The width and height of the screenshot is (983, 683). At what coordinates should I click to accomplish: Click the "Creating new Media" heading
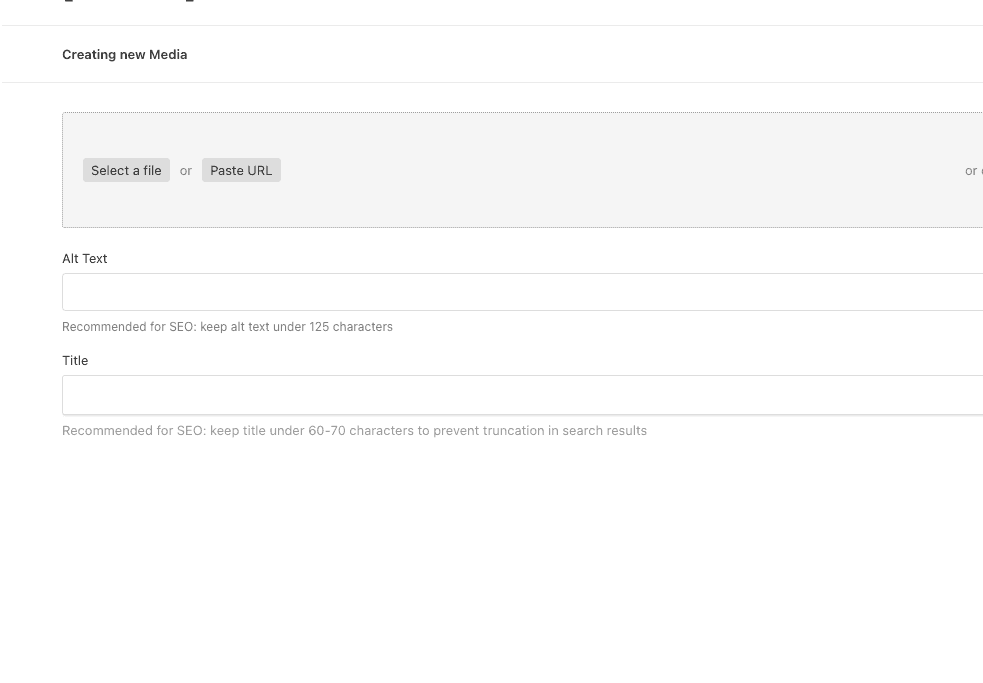pos(124,55)
